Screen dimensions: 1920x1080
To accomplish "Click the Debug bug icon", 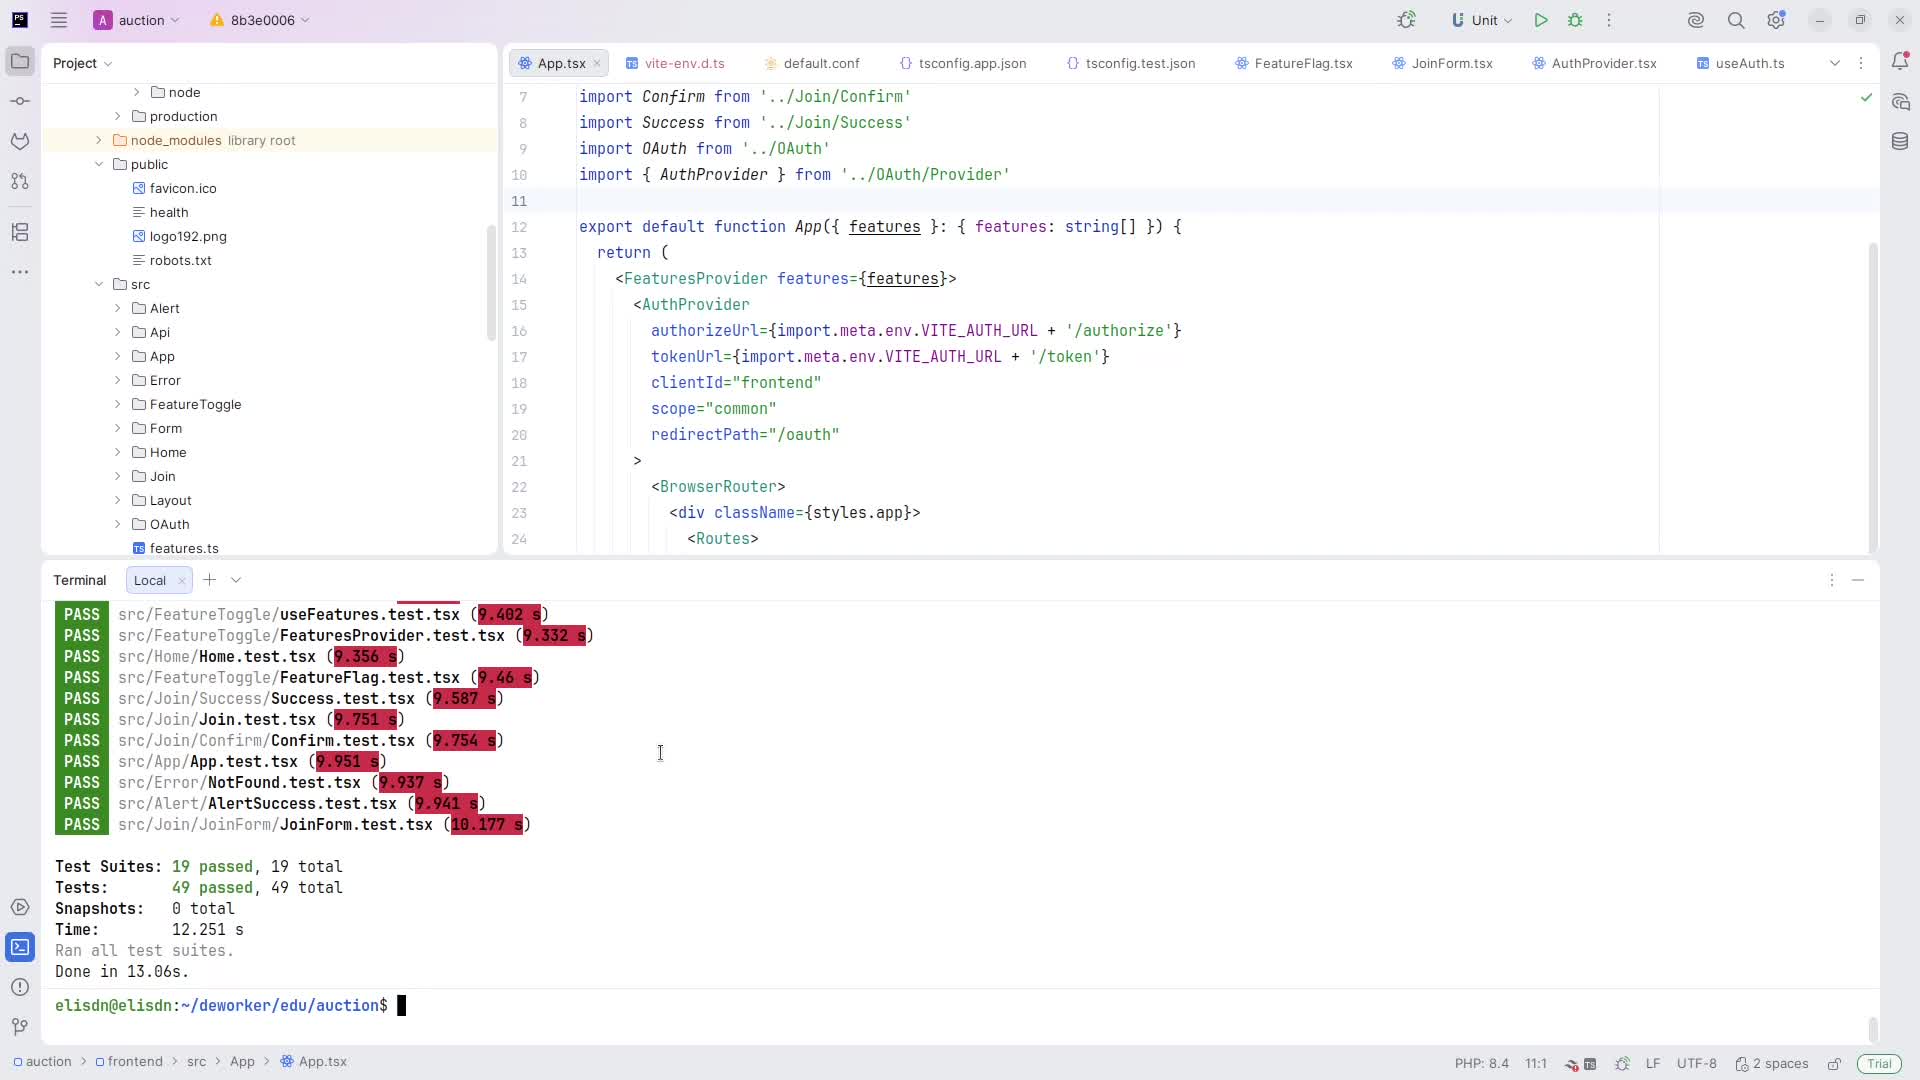I will tap(1575, 20).
